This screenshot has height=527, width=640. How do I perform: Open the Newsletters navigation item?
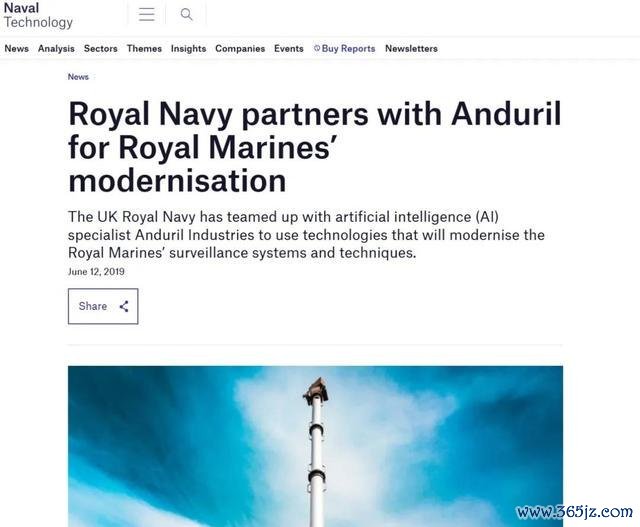point(411,49)
